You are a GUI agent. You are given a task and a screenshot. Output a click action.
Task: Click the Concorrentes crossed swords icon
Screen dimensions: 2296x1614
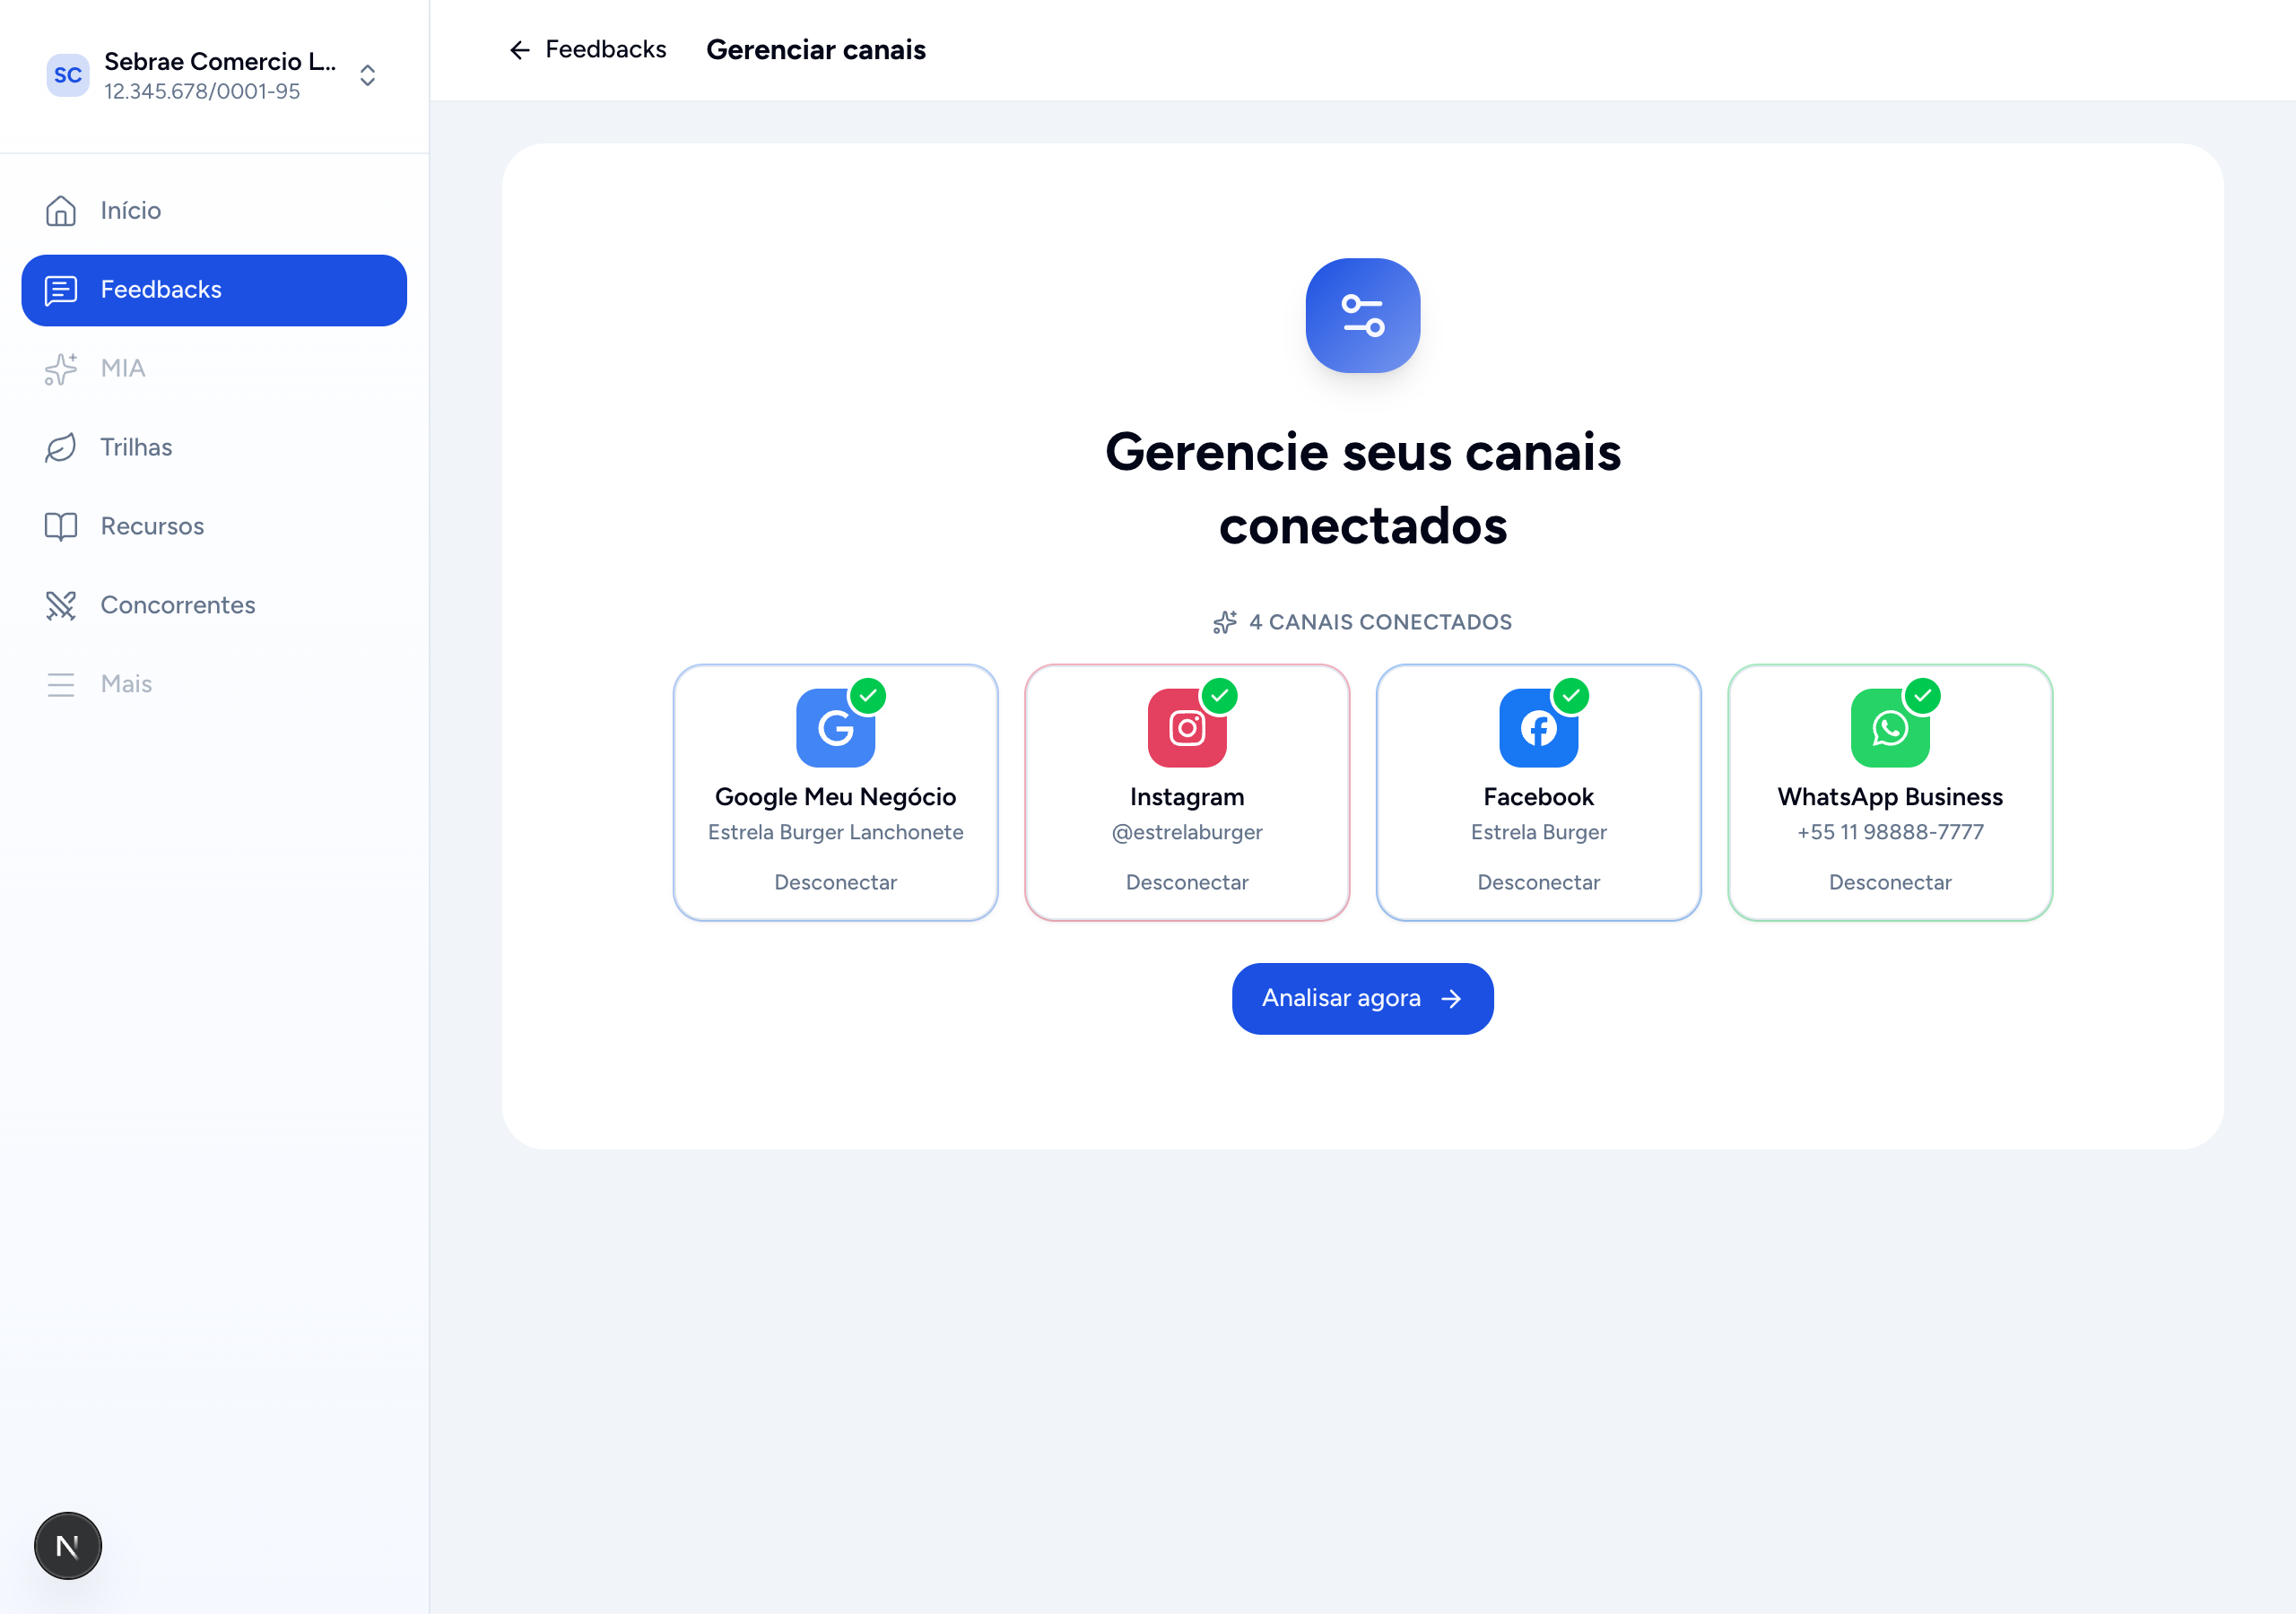[61, 606]
